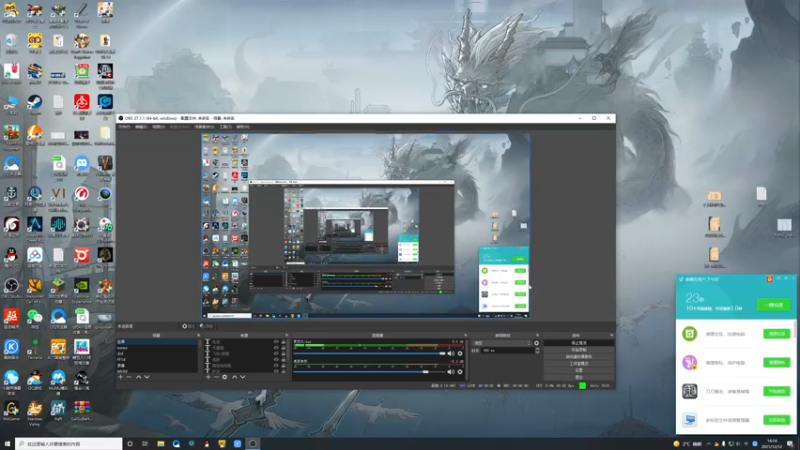Image resolution: width=800 pixels, height=450 pixels.
Task: Add a new source with the plus icon
Action: (208, 377)
